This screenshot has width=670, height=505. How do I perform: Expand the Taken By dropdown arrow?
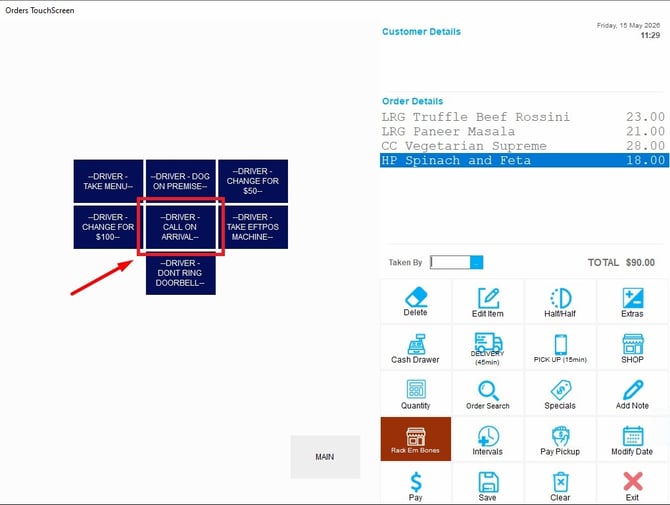pos(476,262)
